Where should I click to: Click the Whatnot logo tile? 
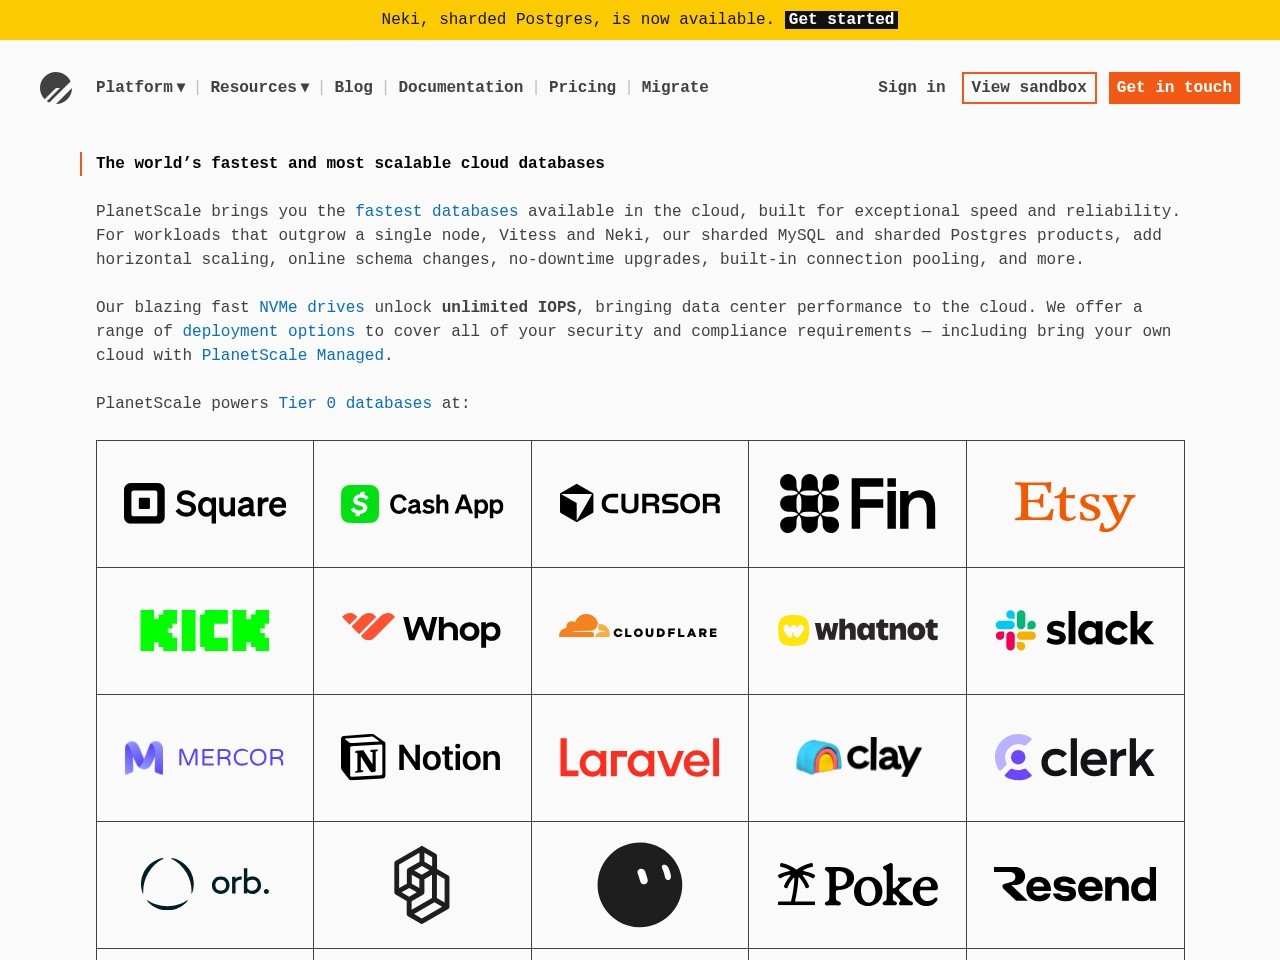857,631
